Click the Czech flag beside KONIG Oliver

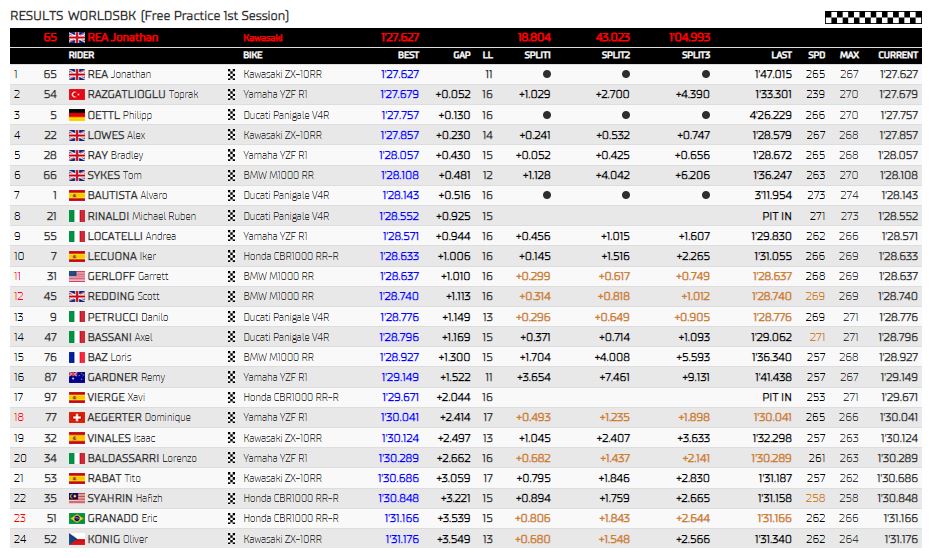[x=77, y=539]
